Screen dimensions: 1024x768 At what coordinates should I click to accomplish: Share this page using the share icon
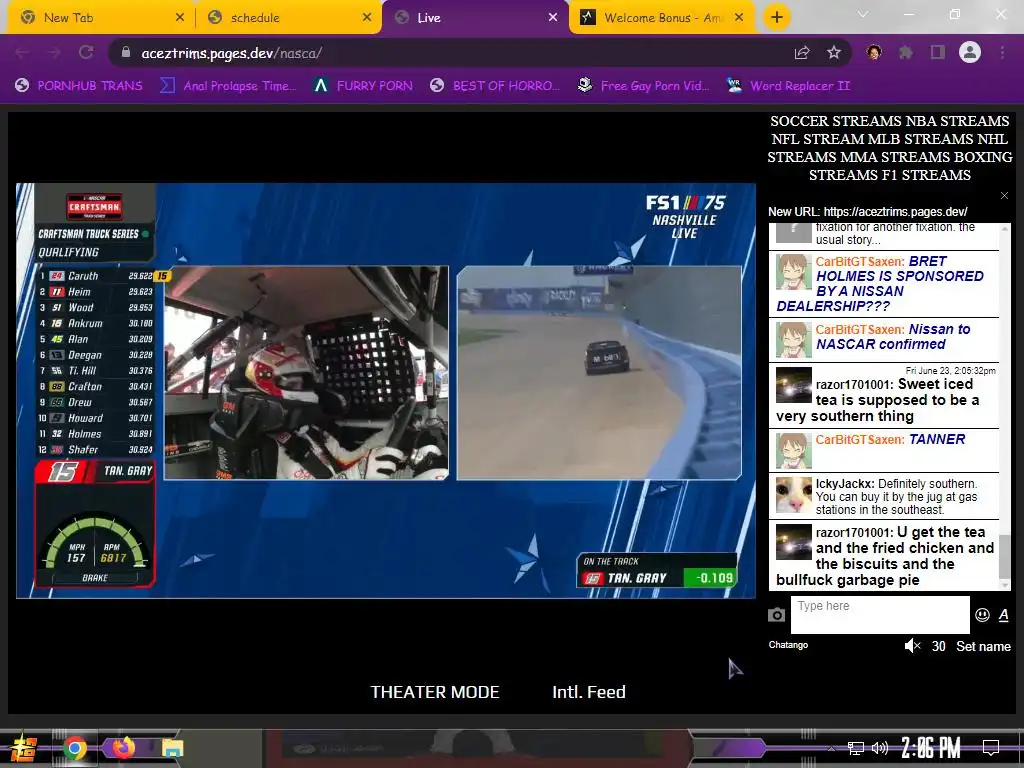[802, 53]
